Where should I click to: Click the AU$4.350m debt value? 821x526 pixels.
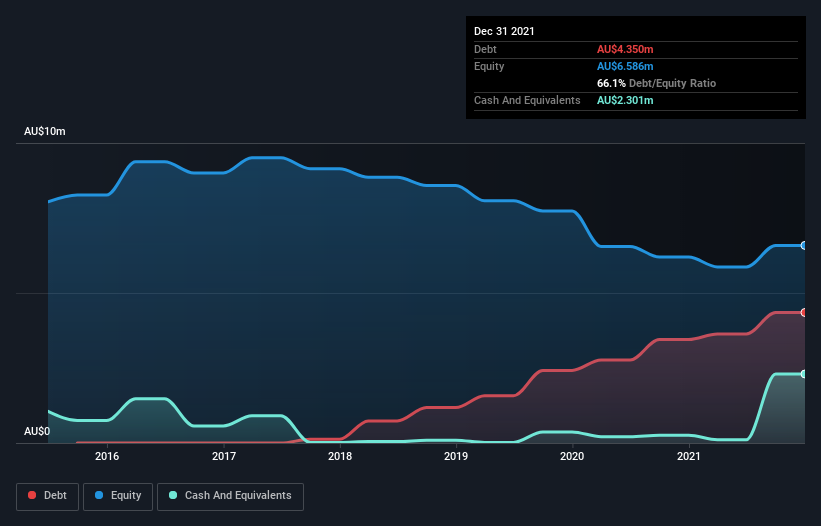625,49
